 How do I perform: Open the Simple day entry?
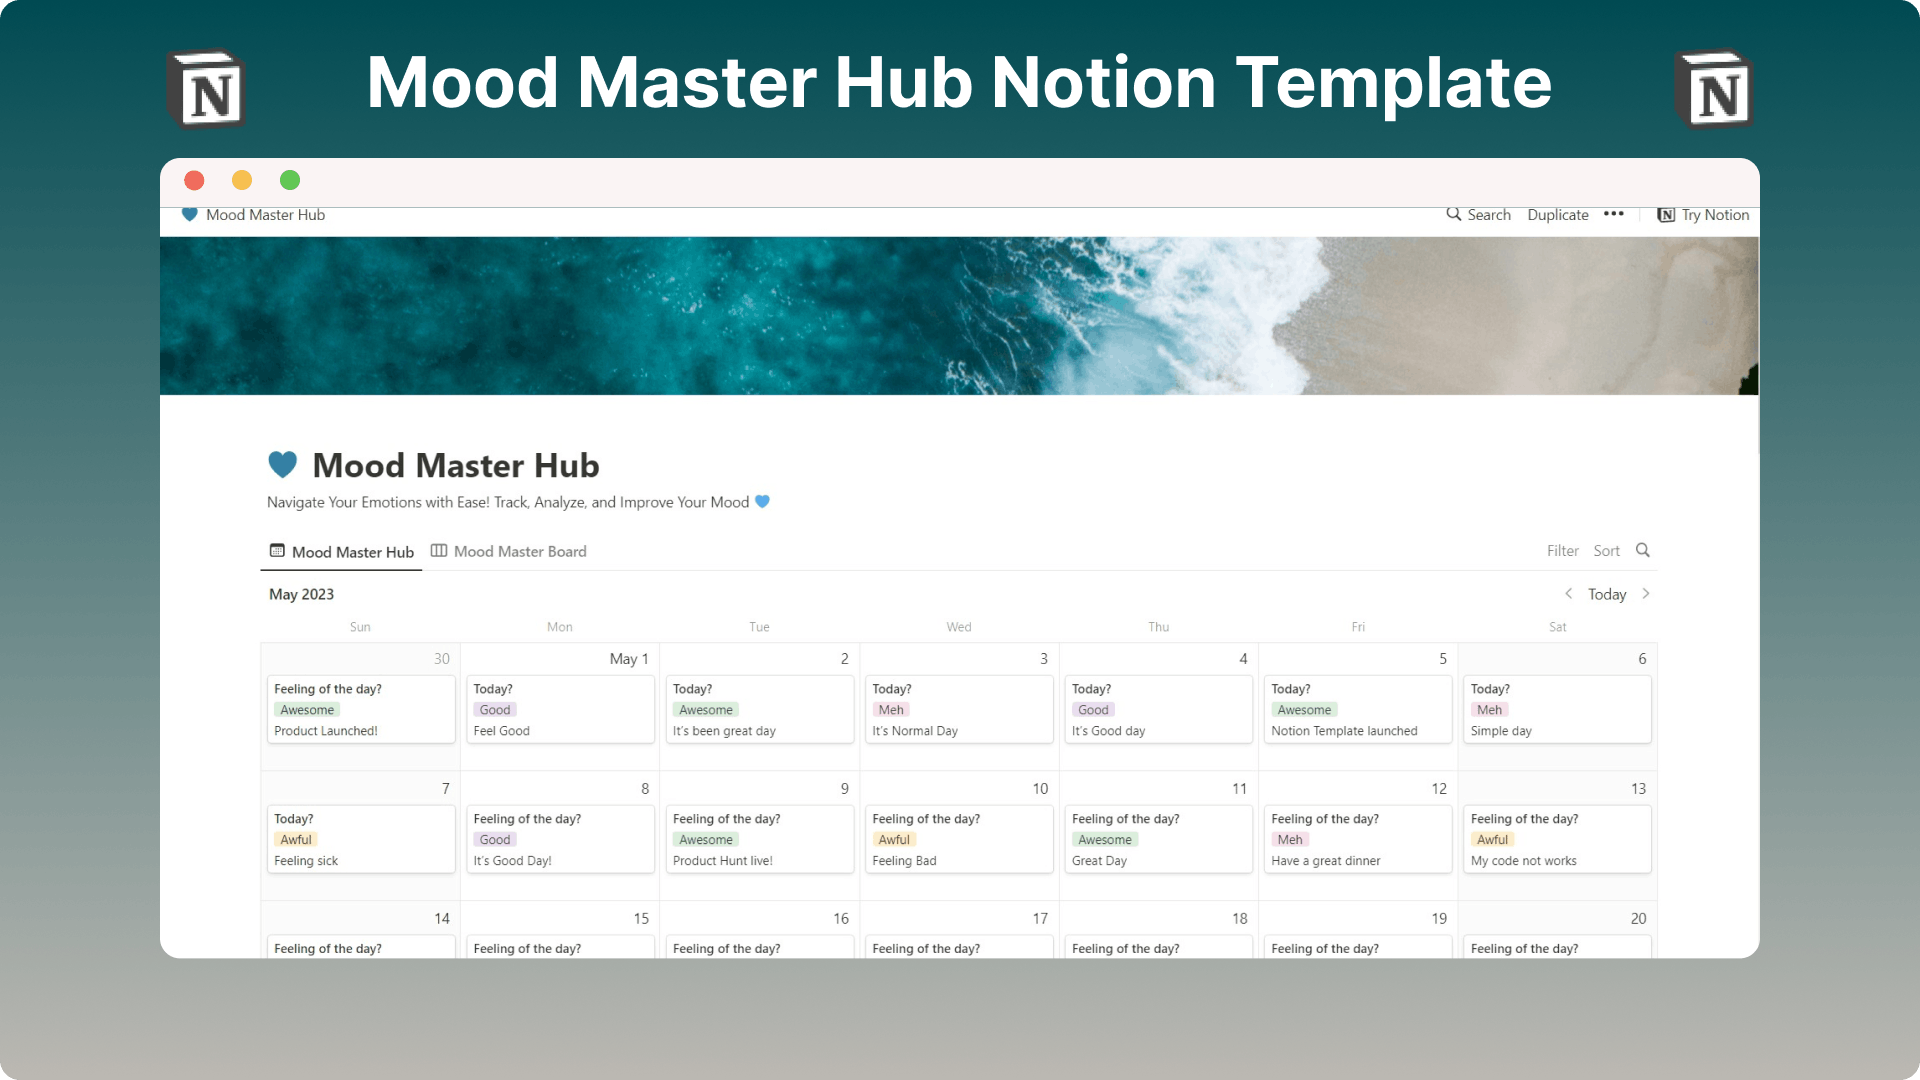pos(1557,710)
